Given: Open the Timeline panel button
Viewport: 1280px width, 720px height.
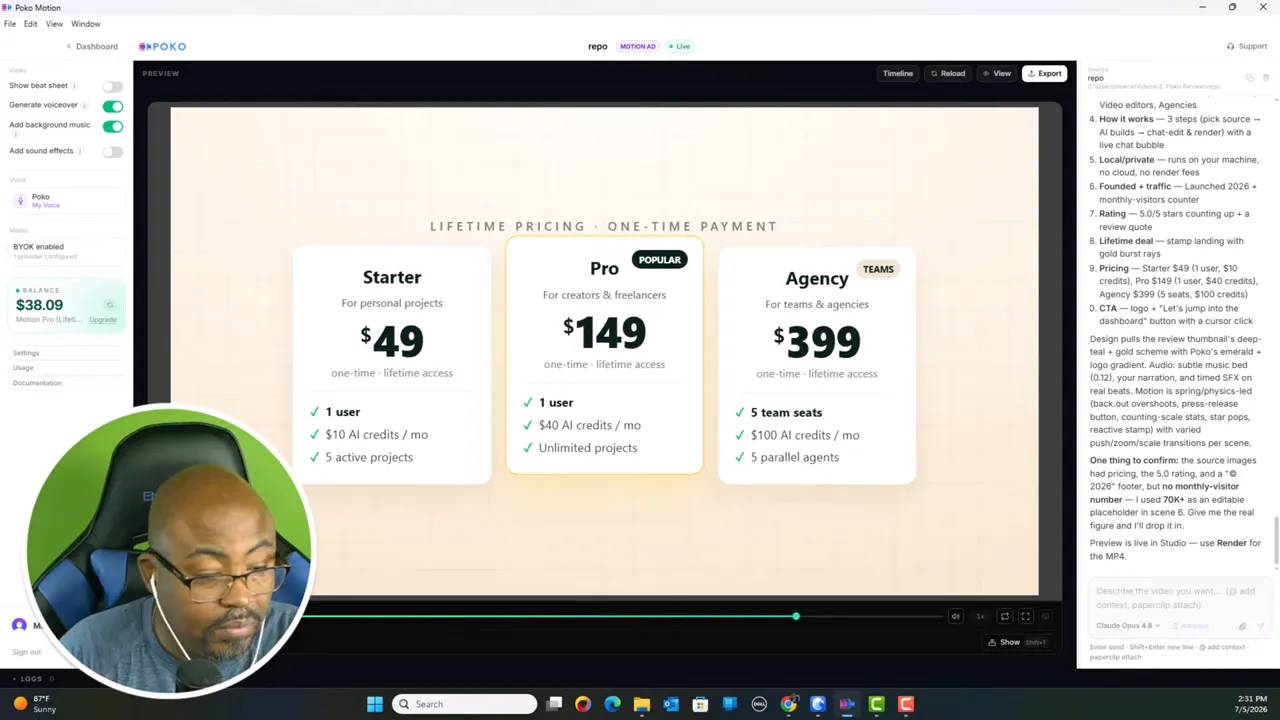Looking at the screenshot, I should tap(898, 73).
